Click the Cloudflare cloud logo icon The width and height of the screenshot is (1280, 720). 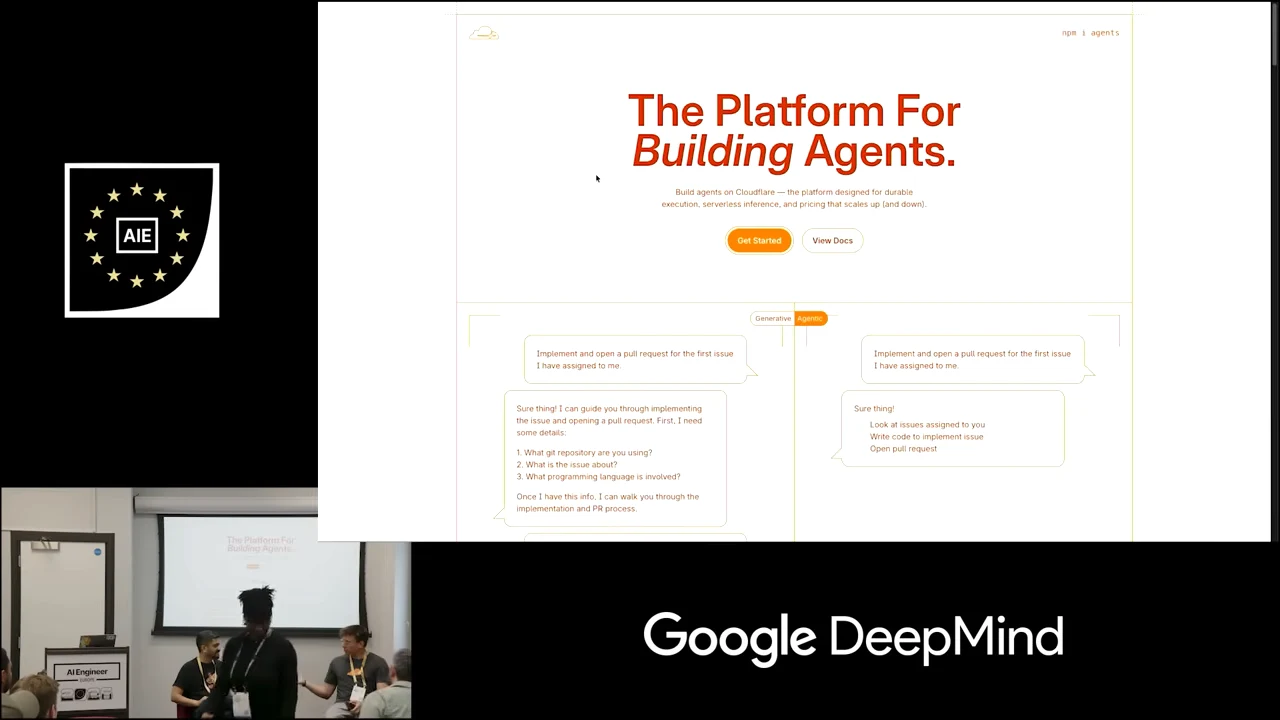tap(484, 33)
